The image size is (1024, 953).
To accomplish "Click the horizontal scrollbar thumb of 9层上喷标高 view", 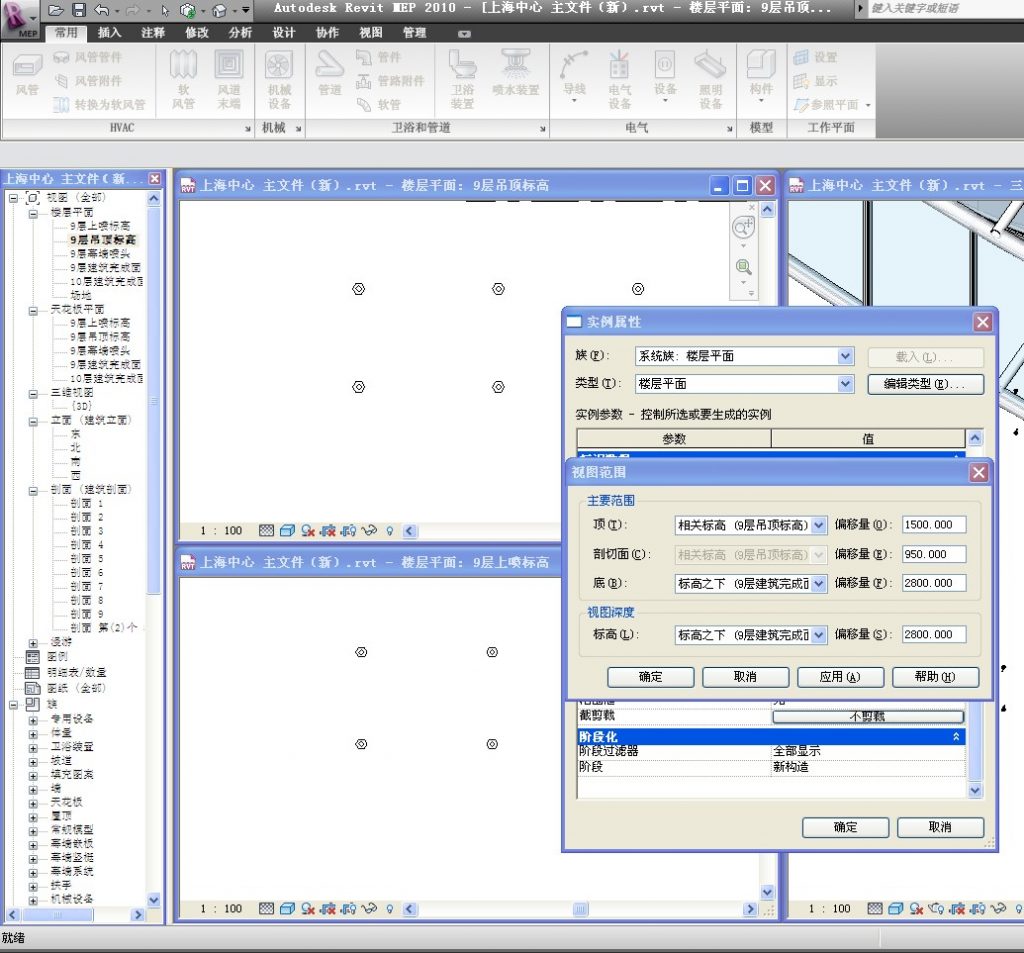I will click(x=581, y=909).
